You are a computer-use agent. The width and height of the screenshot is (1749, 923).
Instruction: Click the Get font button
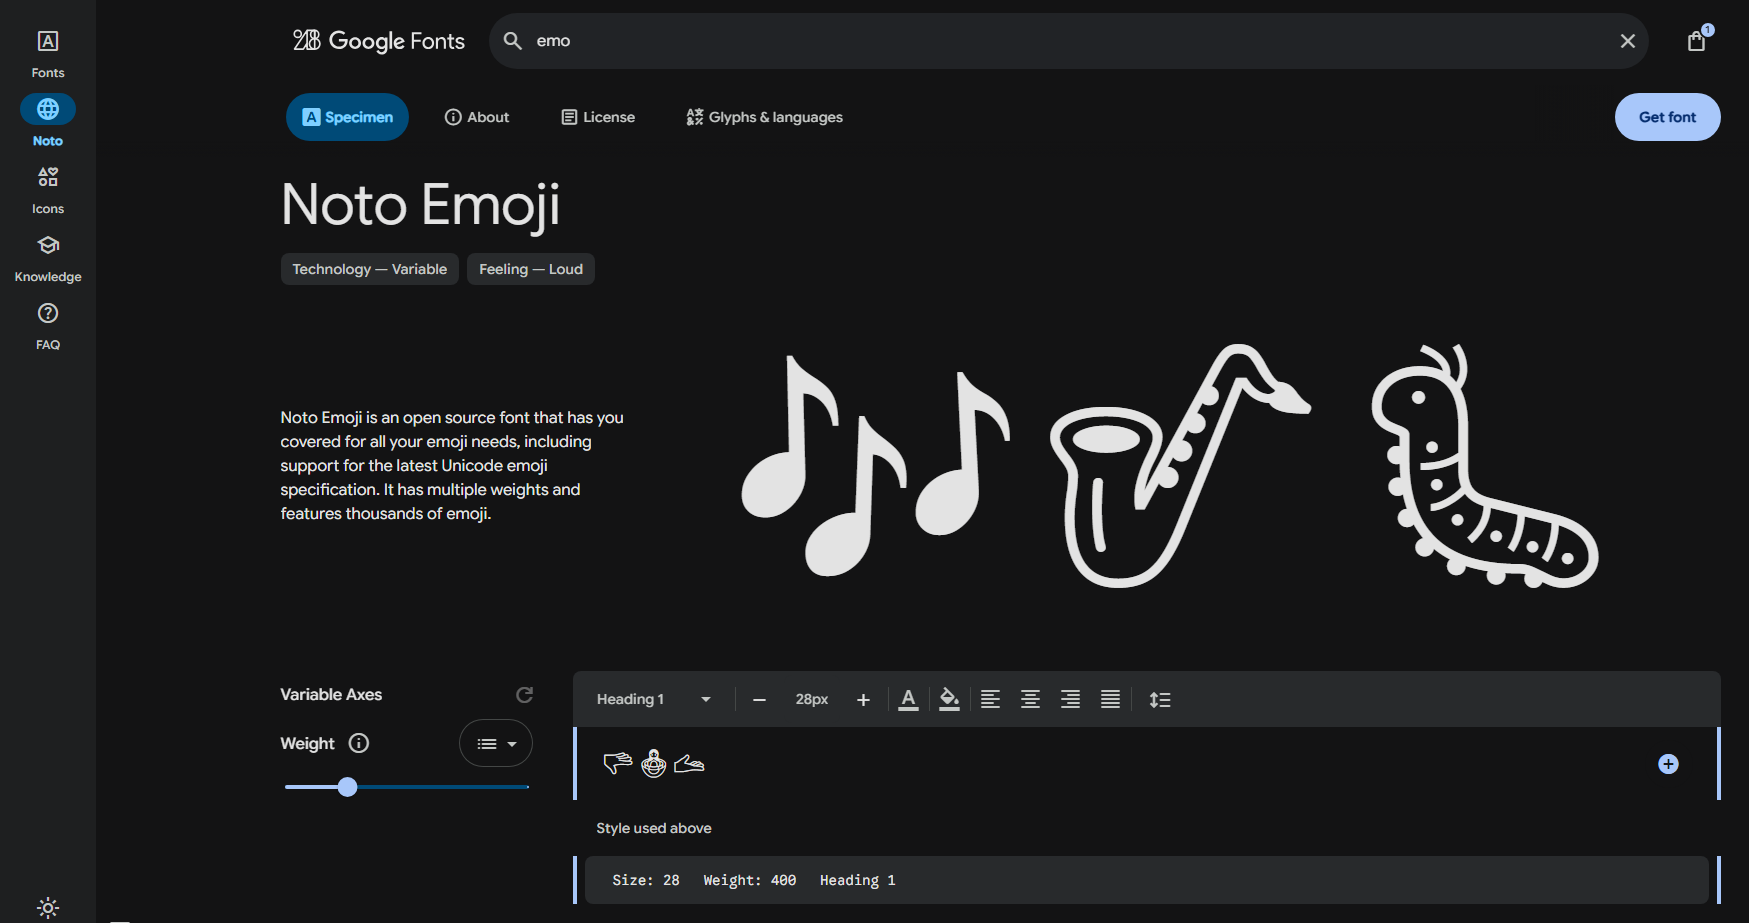tap(1667, 117)
